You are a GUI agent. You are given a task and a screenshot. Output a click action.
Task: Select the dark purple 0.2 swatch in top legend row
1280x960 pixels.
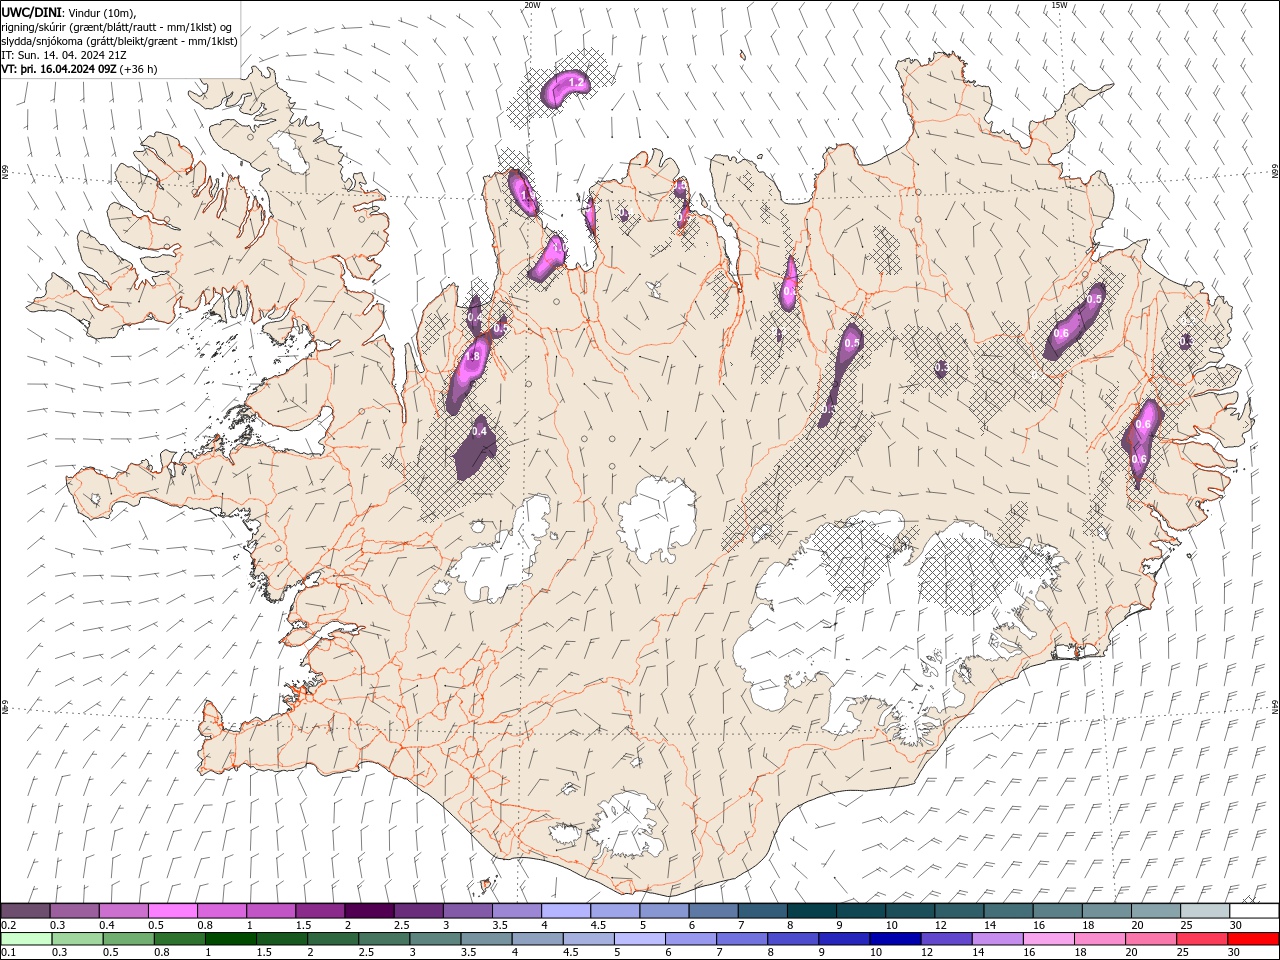(x=26, y=911)
